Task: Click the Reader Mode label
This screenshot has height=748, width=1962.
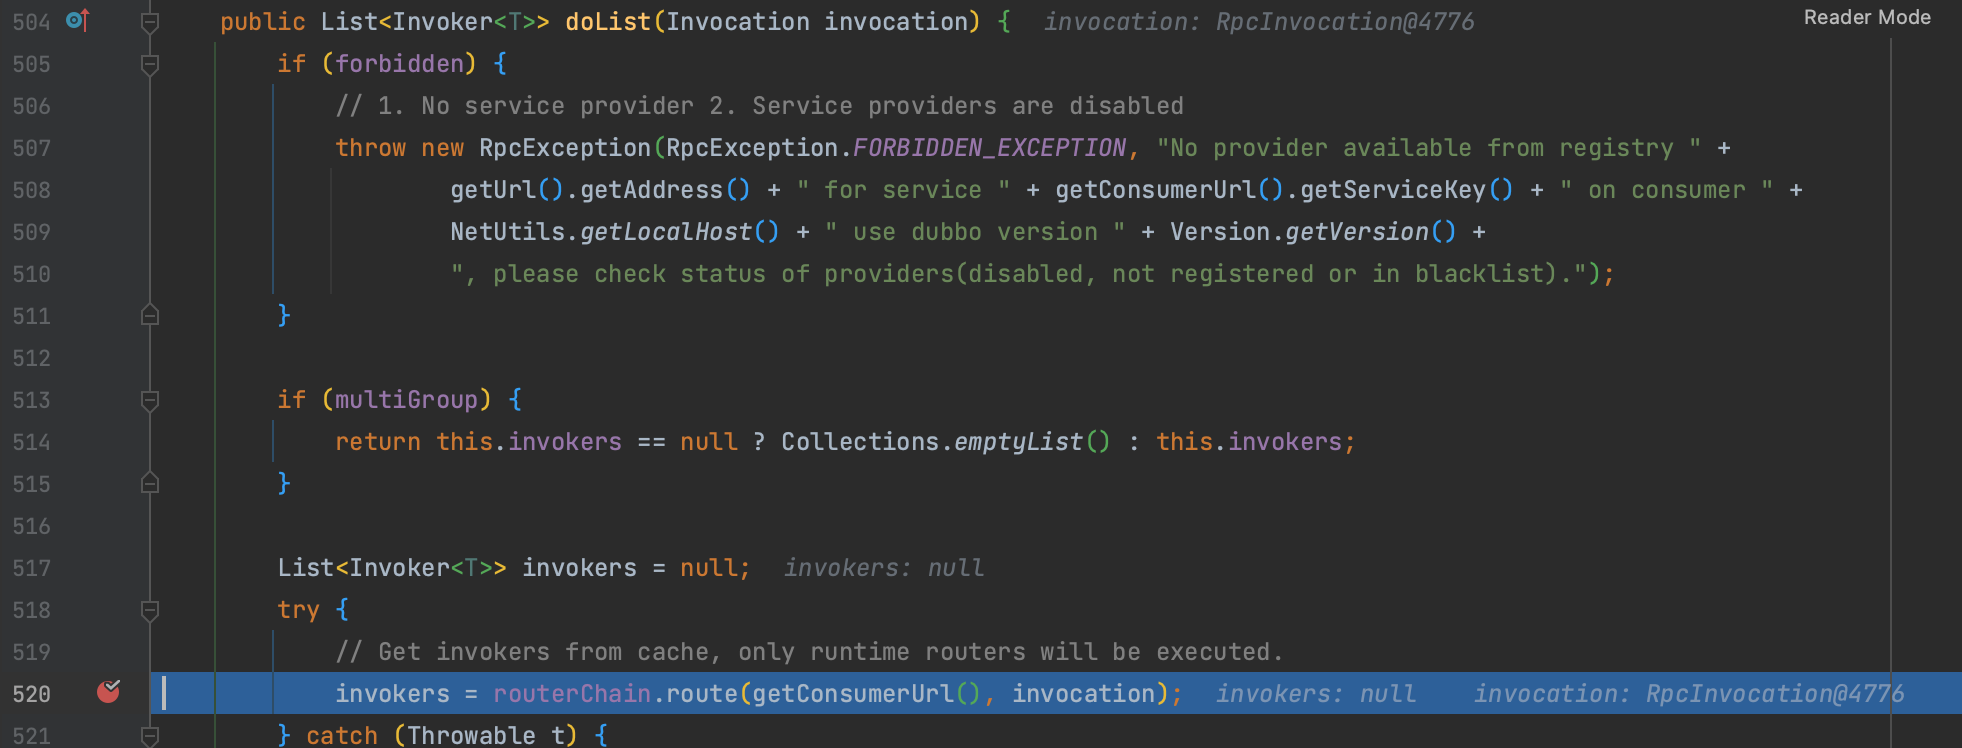Action: point(1867,17)
